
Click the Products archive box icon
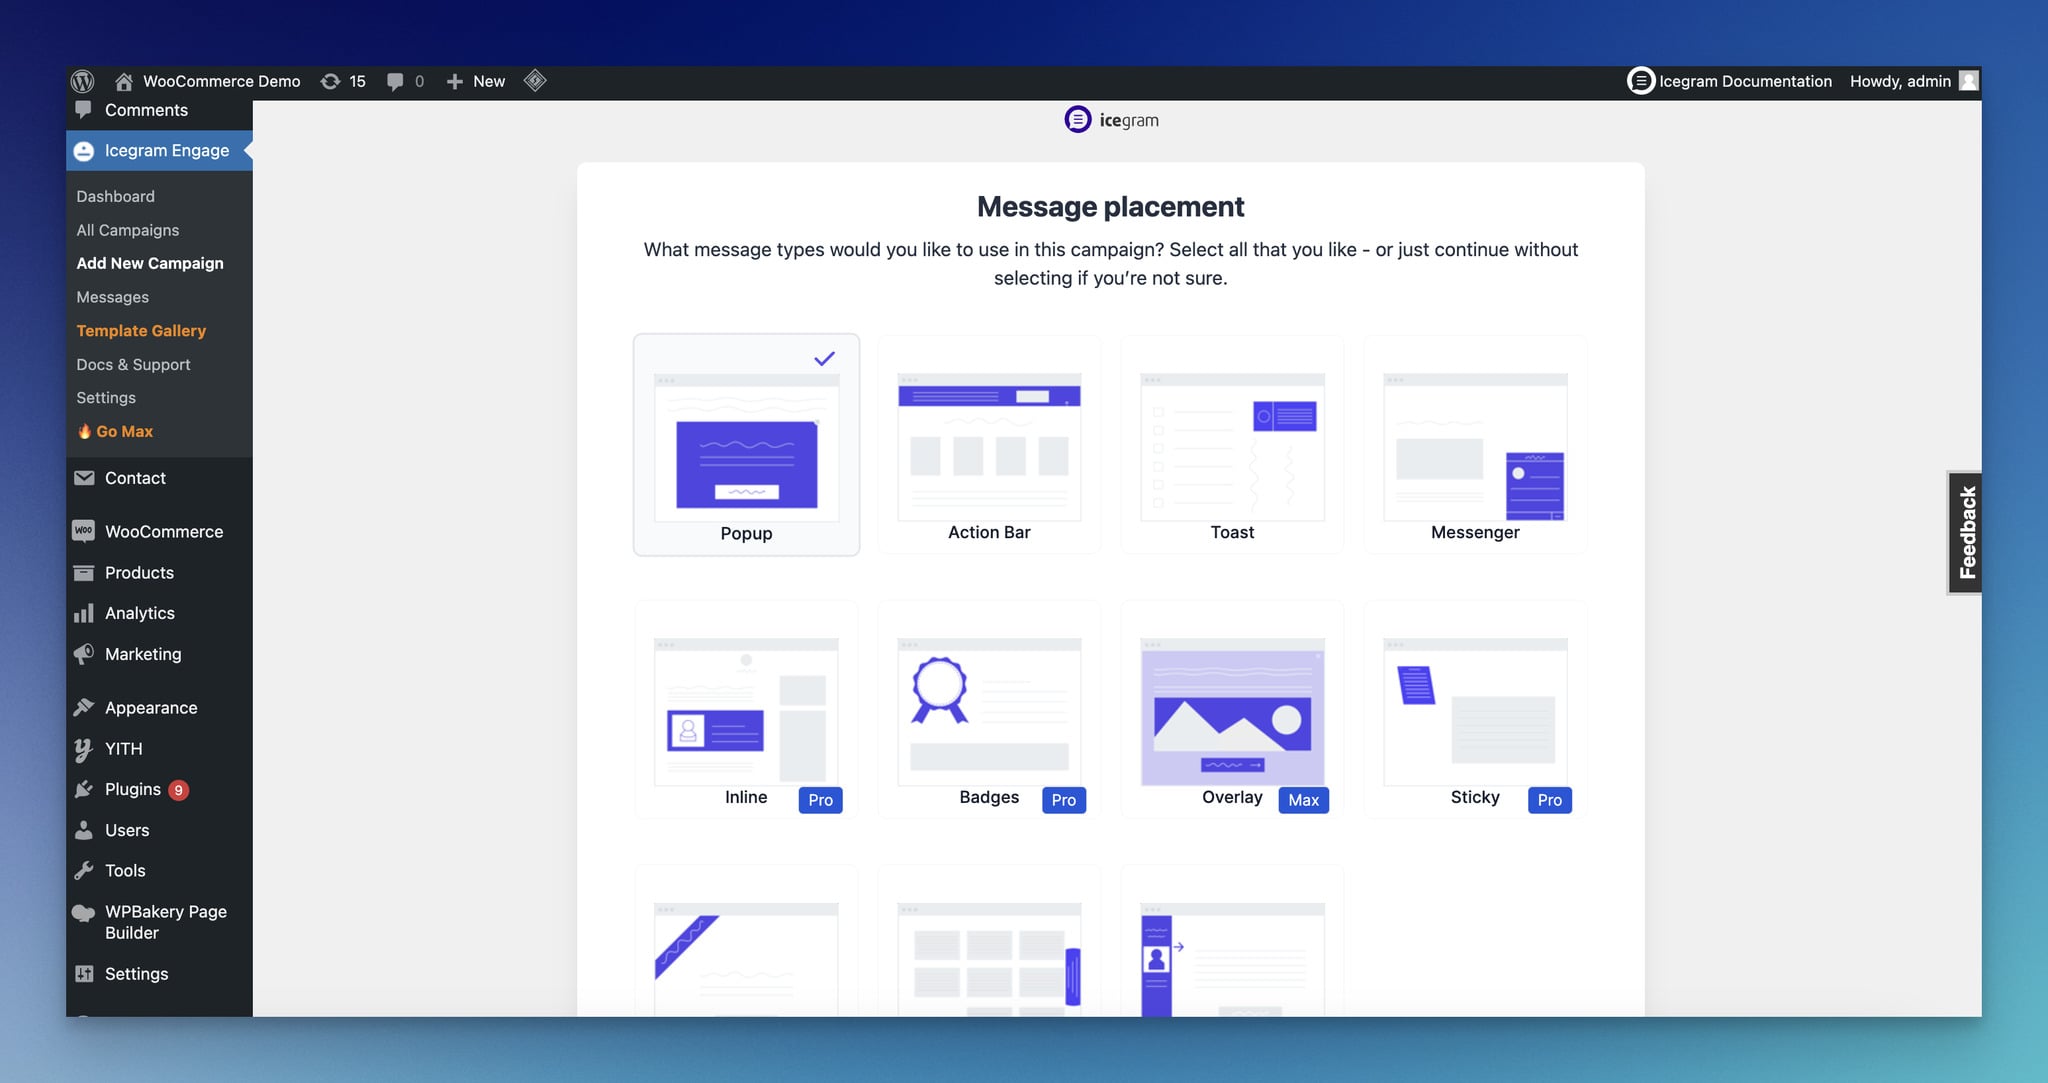click(84, 573)
